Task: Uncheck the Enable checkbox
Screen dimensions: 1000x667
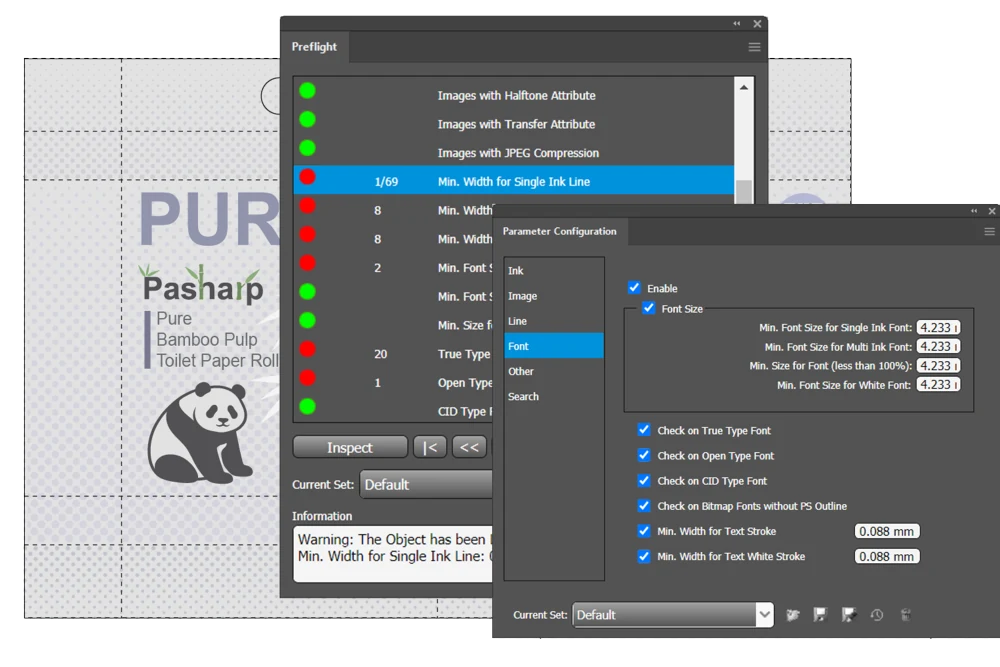Action: [634, 288]
